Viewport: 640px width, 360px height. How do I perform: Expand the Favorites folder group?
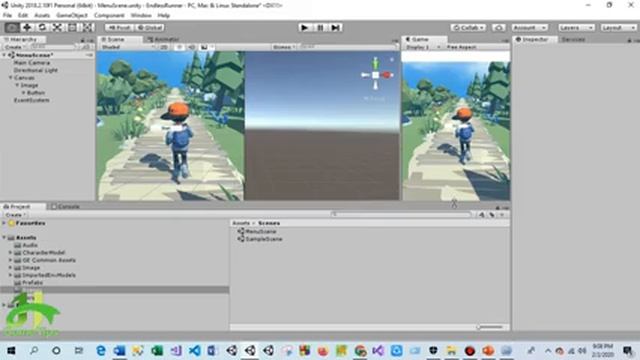[x=4, y=223]
